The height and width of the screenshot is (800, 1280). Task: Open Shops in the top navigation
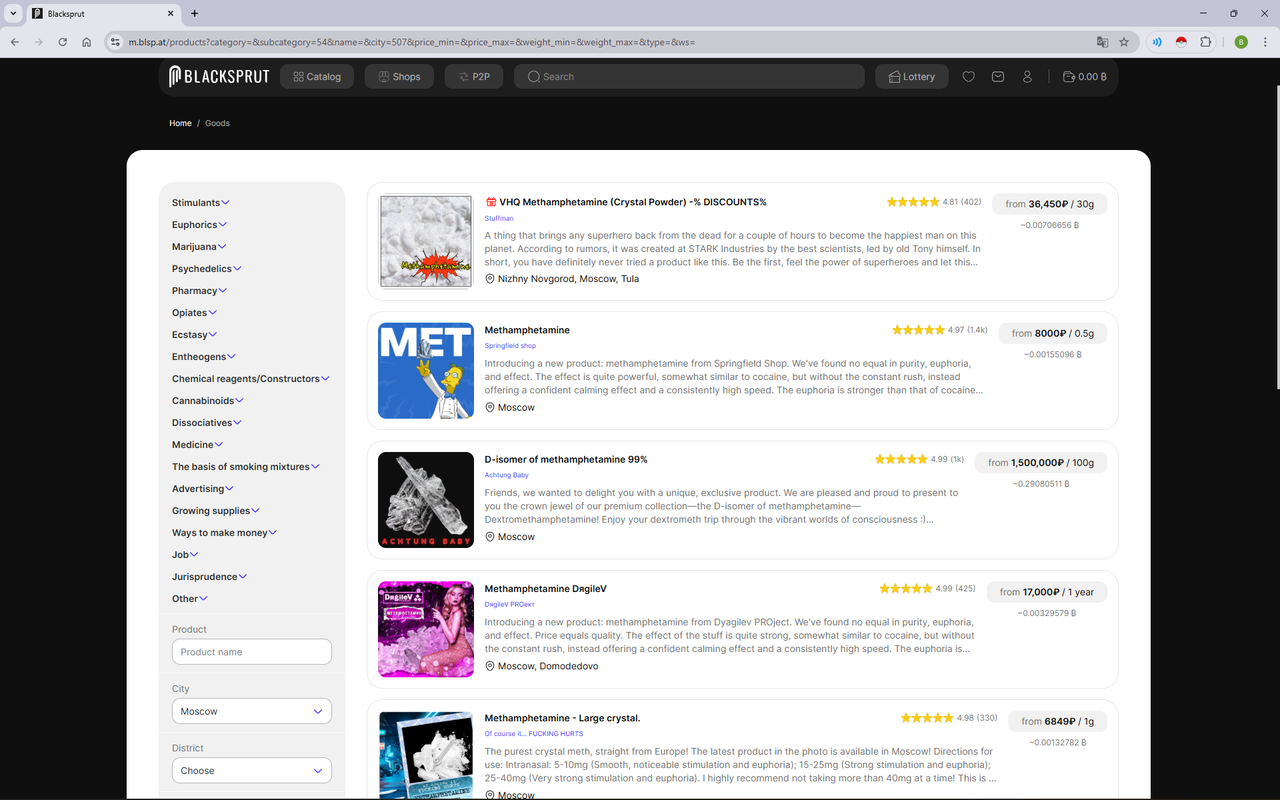[x=399, y=76]
